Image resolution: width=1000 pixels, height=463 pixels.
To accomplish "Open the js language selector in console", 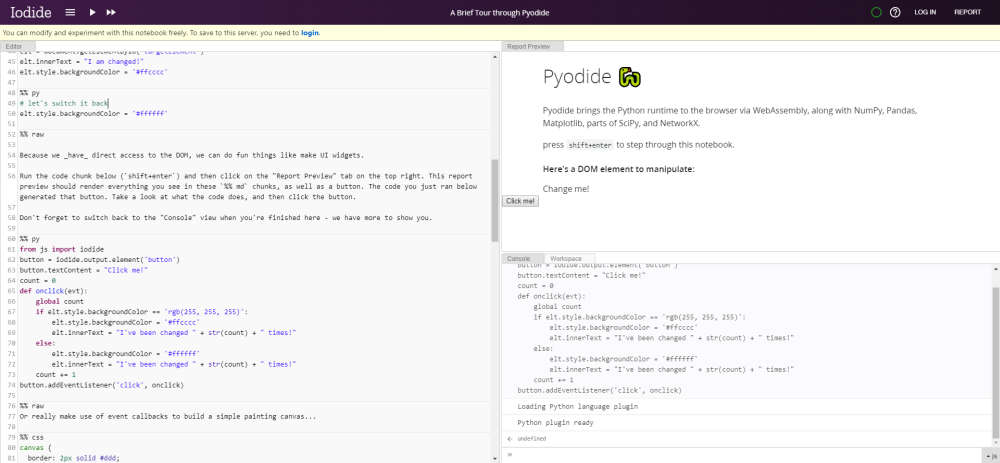I will click(990, 456).
